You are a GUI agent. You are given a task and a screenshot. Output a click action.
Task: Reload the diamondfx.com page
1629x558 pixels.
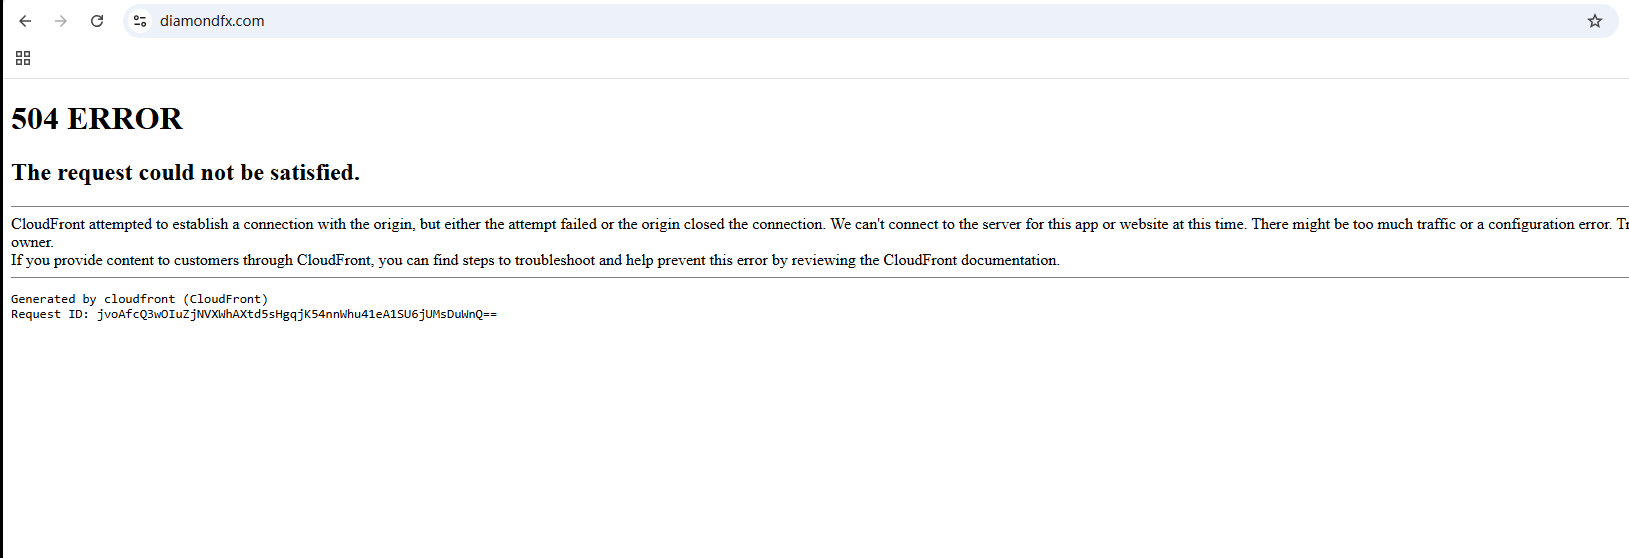97,21
